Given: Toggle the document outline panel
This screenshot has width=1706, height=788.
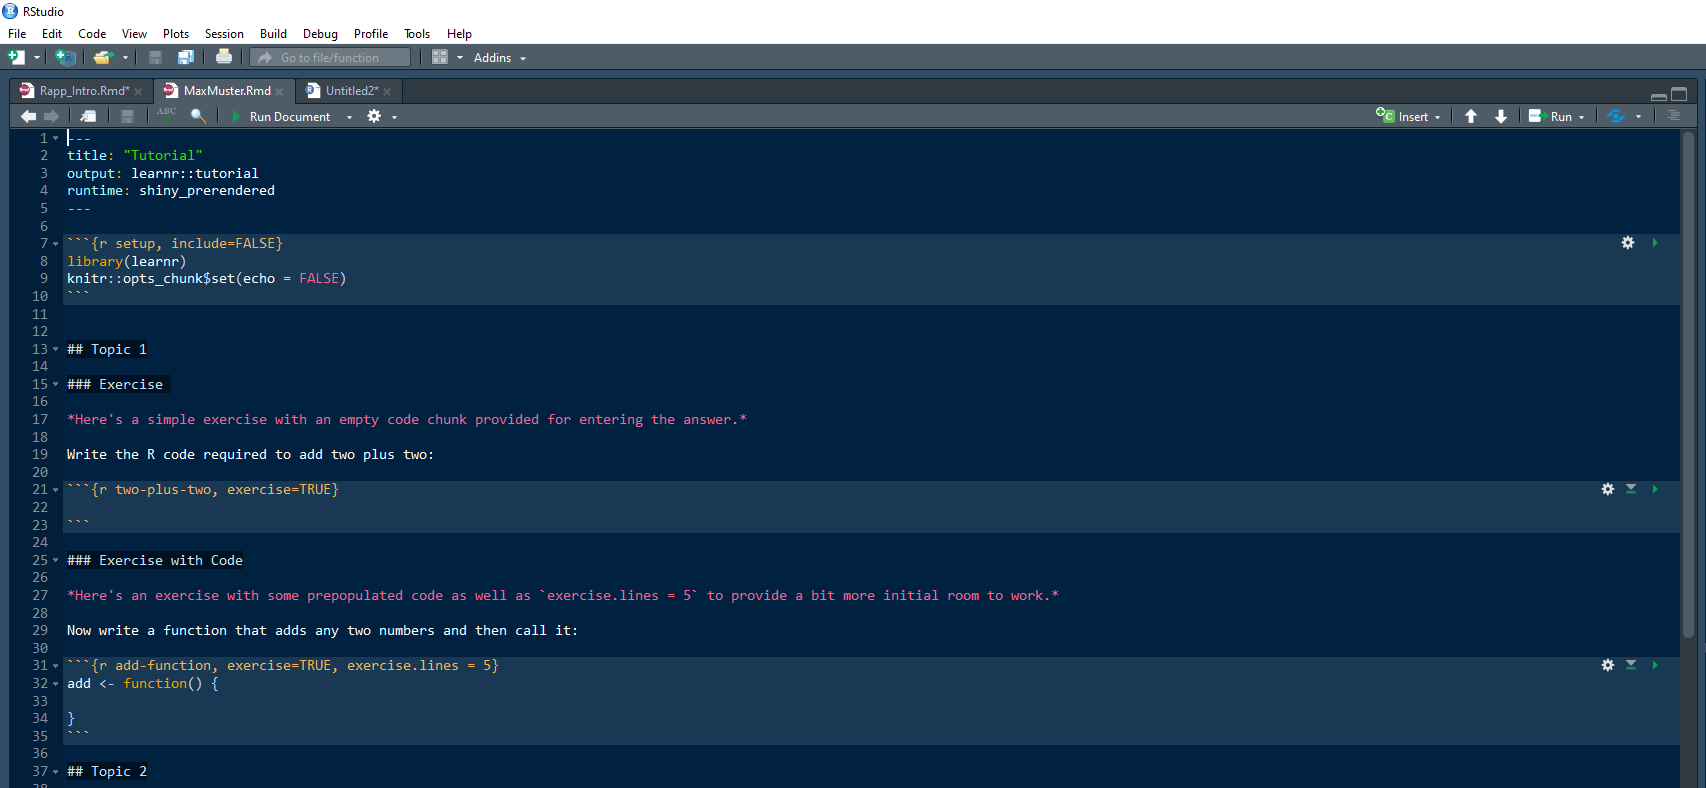Looking at the screenshot, I should (1674, 116).
